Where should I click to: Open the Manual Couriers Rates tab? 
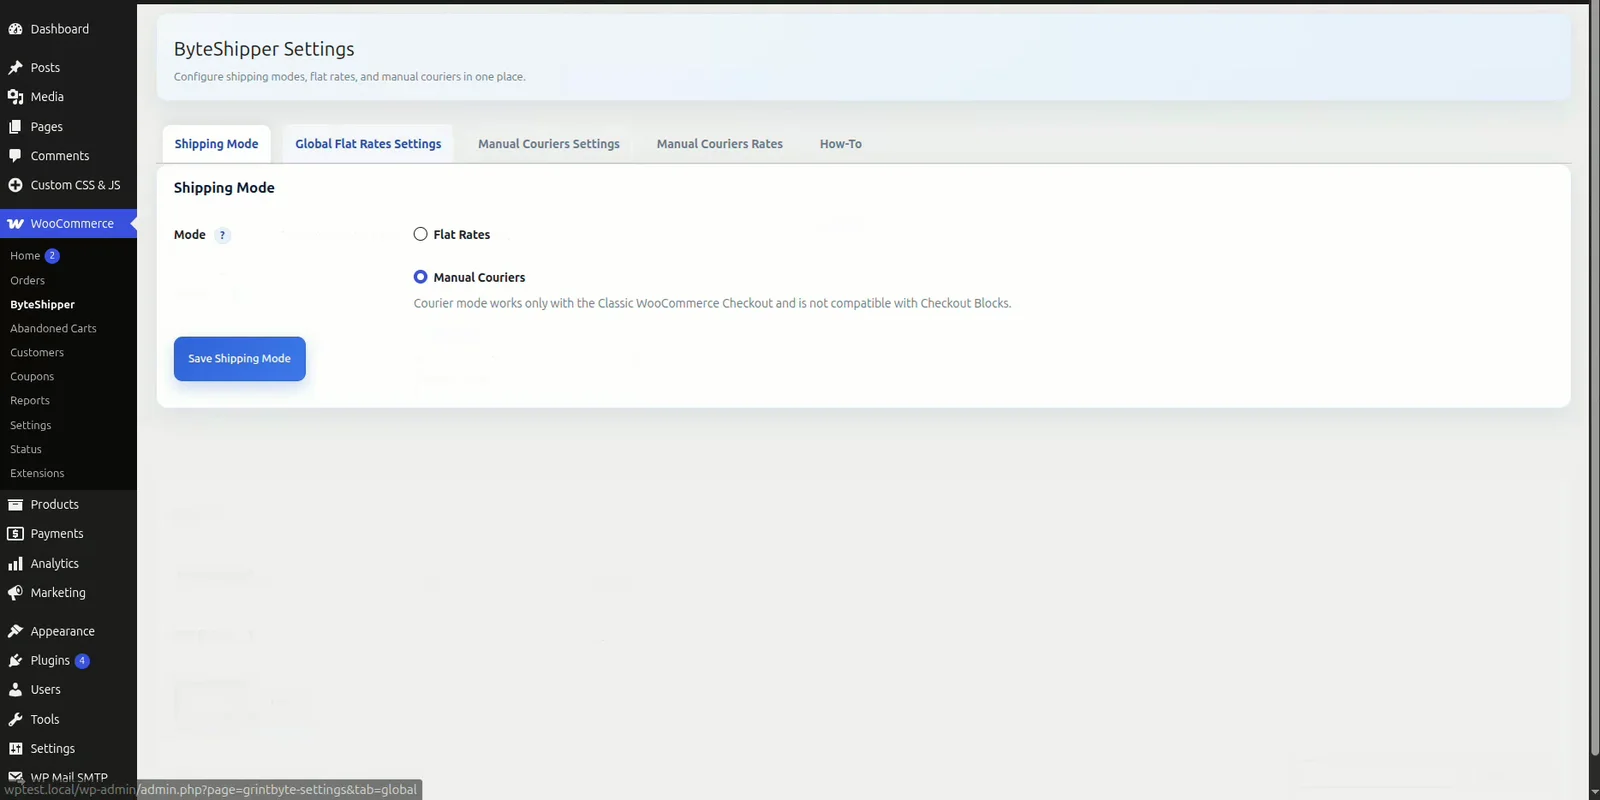(720, 144)
